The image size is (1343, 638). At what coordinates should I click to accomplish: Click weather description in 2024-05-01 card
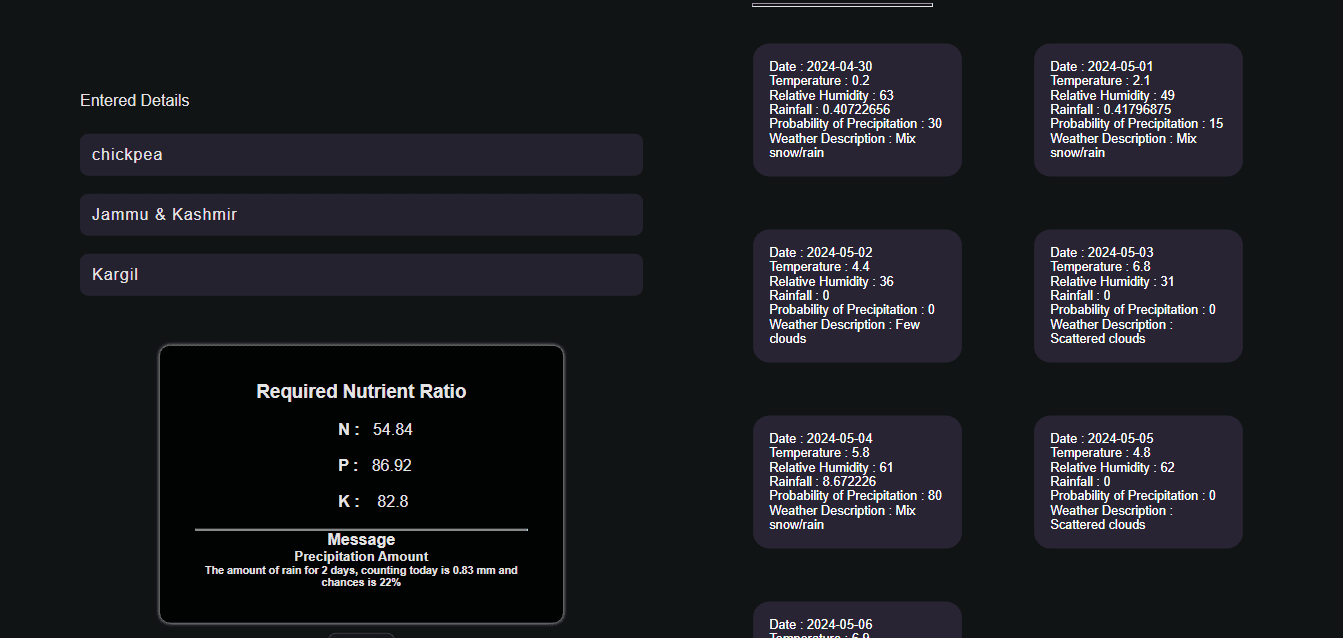tap(1123, 146)
